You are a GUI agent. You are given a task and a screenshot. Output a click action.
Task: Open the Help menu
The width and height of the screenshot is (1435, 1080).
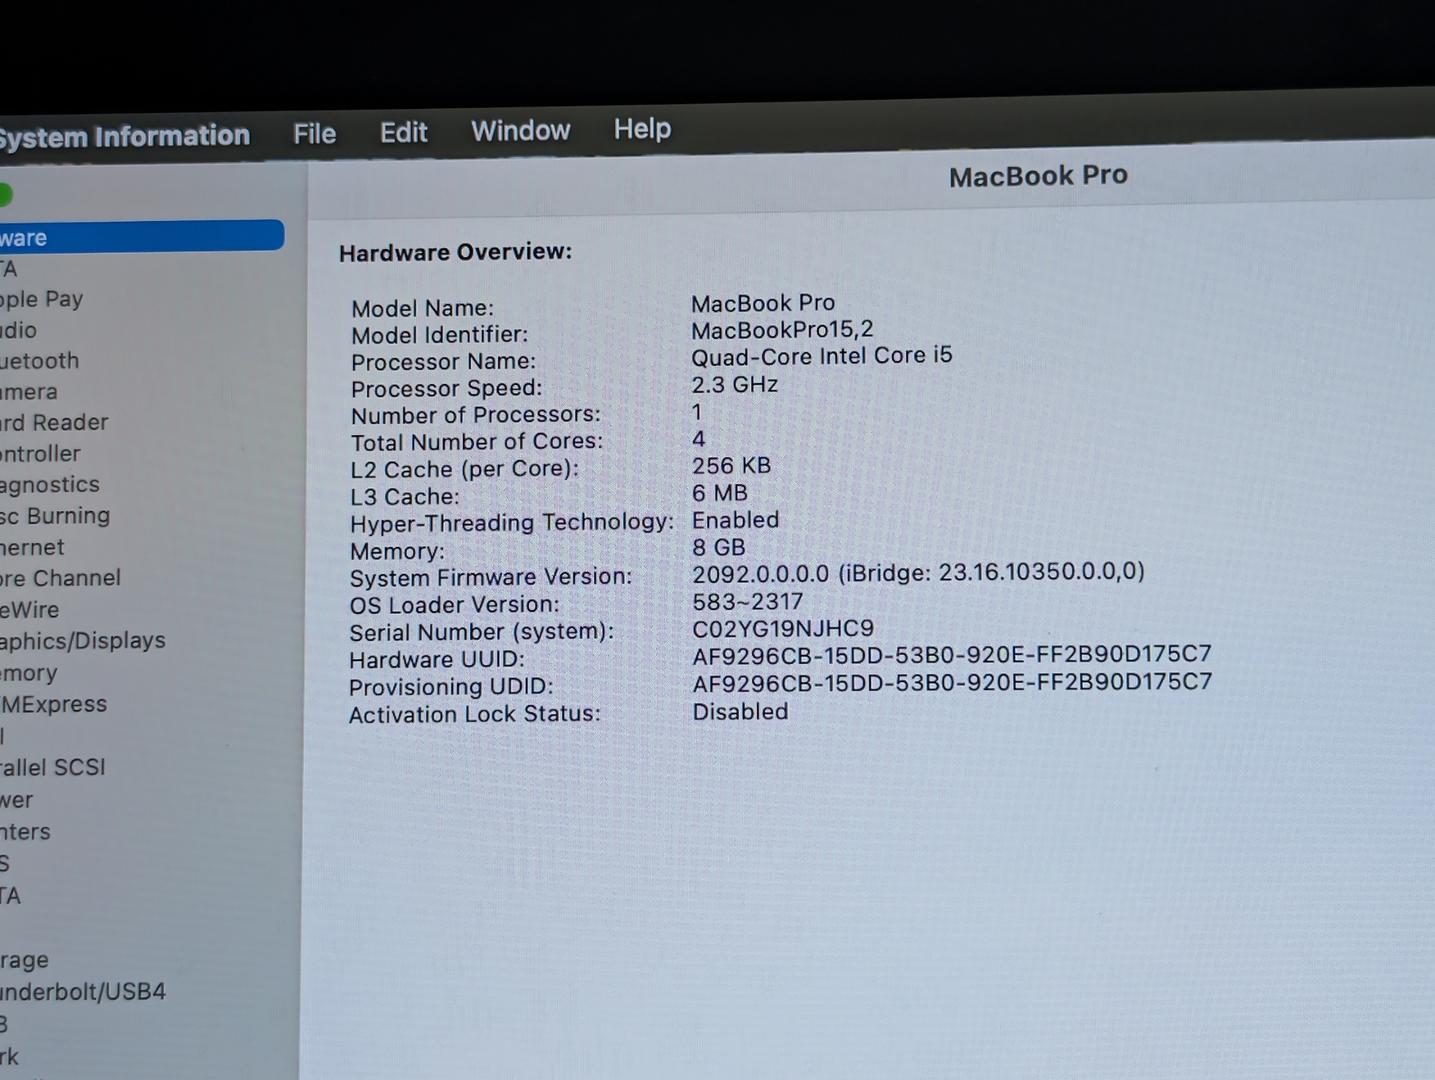[x=642, y=129]
